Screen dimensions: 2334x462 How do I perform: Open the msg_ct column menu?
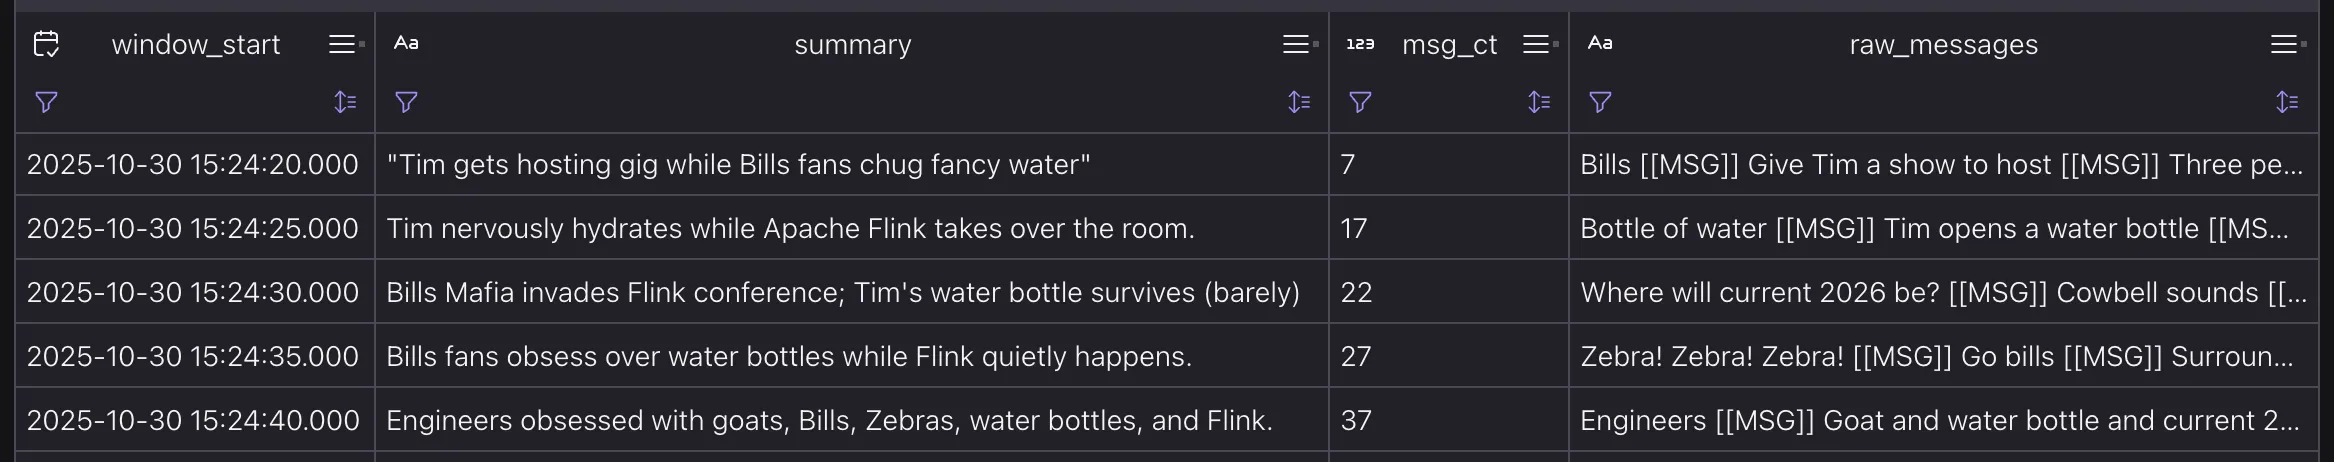(1537, 44)
